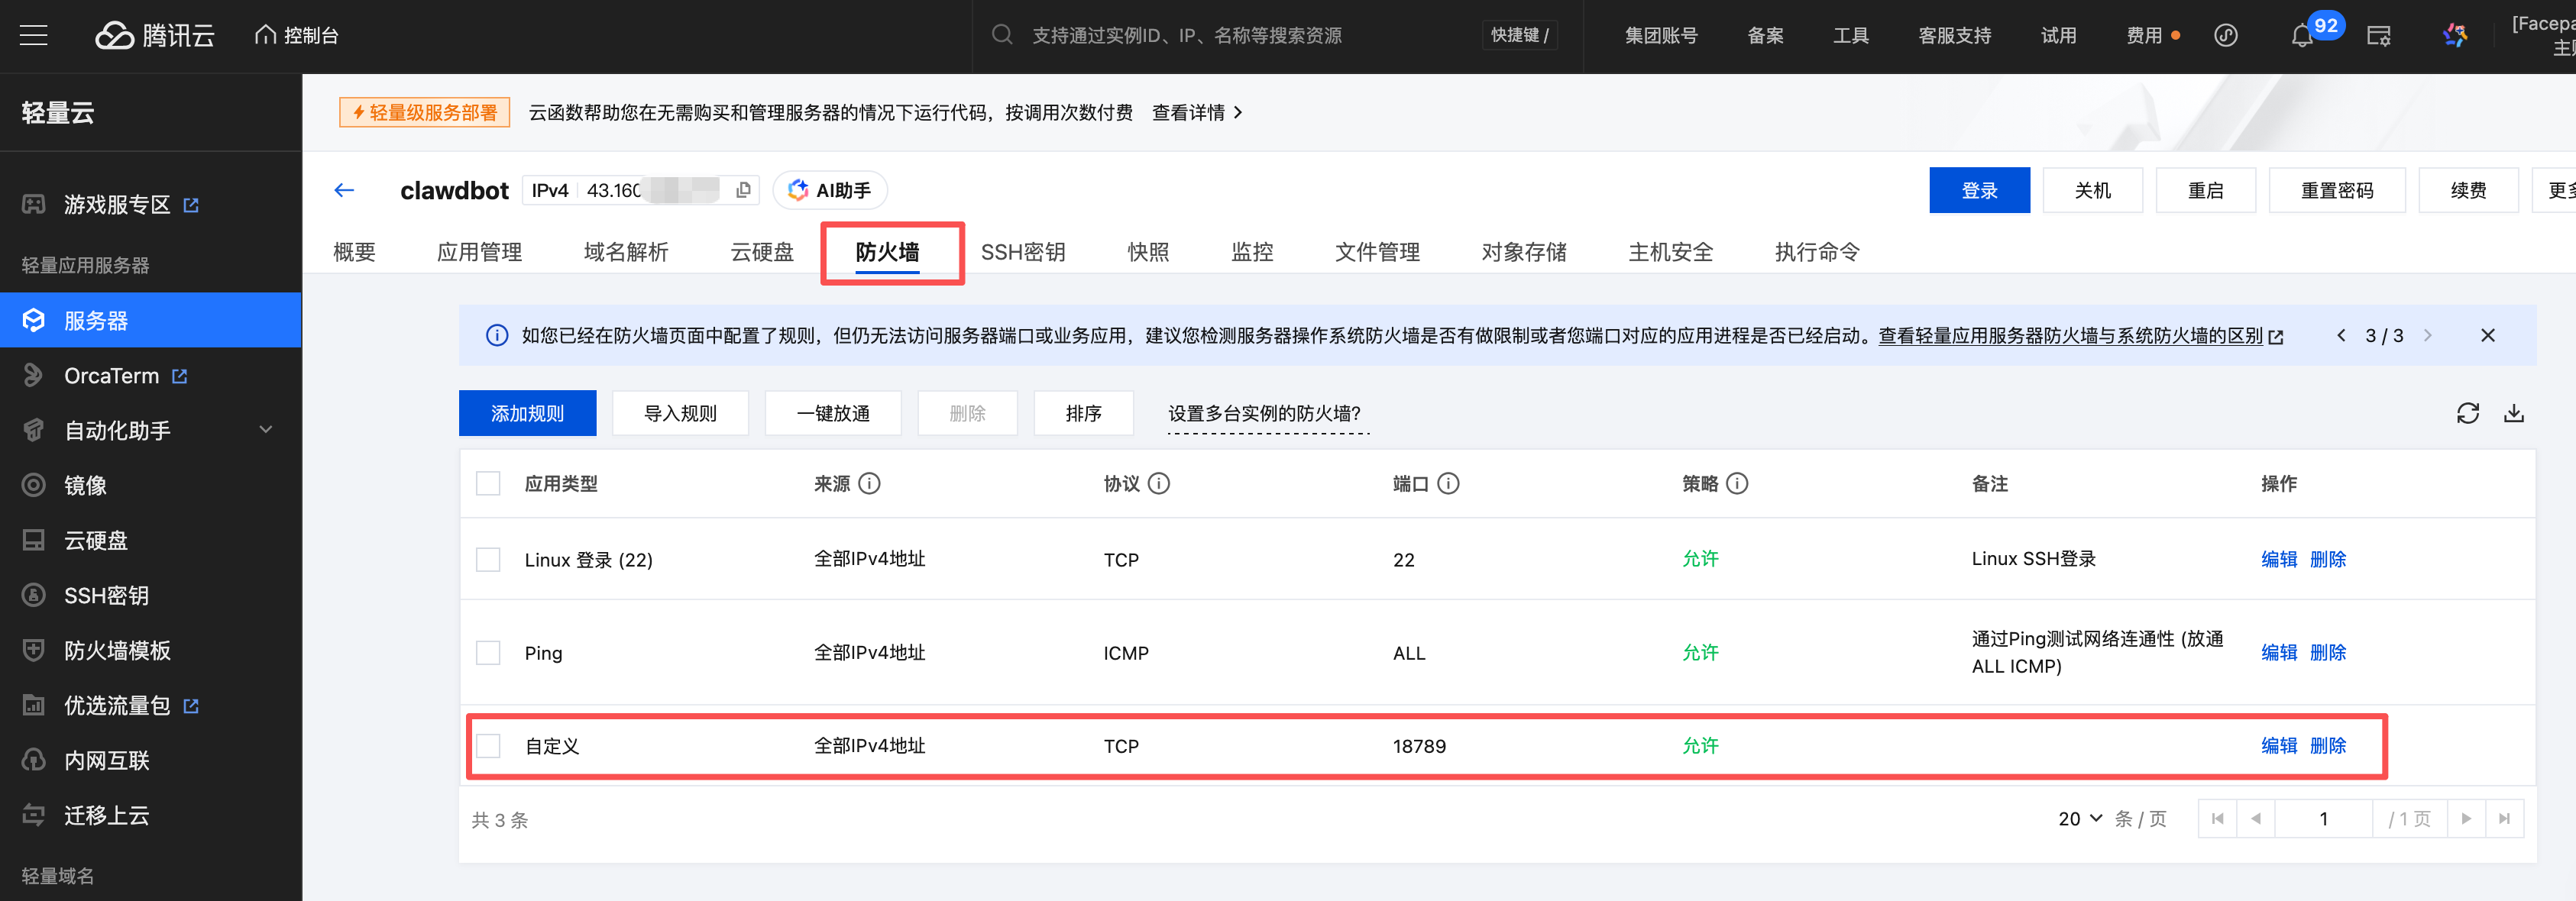This screenshot has width=2576, height=901.
Task: Click the 添加规则 button
Action: 527,413
